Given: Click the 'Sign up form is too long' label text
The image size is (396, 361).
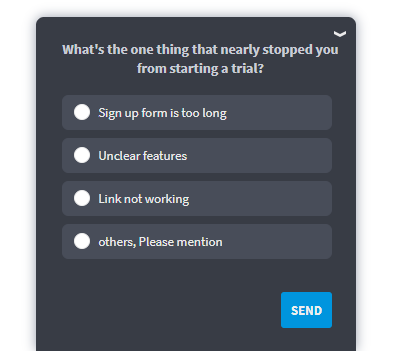Looking at the screenshot, I should (162, 113).
